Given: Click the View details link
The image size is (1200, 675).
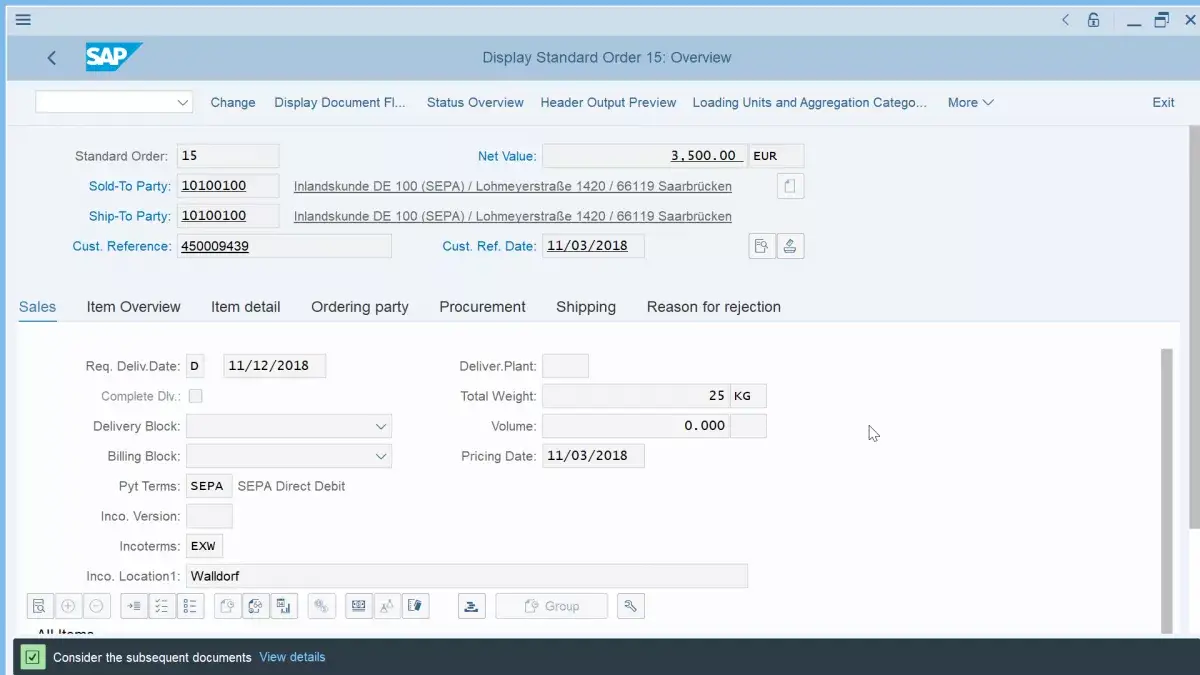Looking at the screenshot, I should pos(292,657).
